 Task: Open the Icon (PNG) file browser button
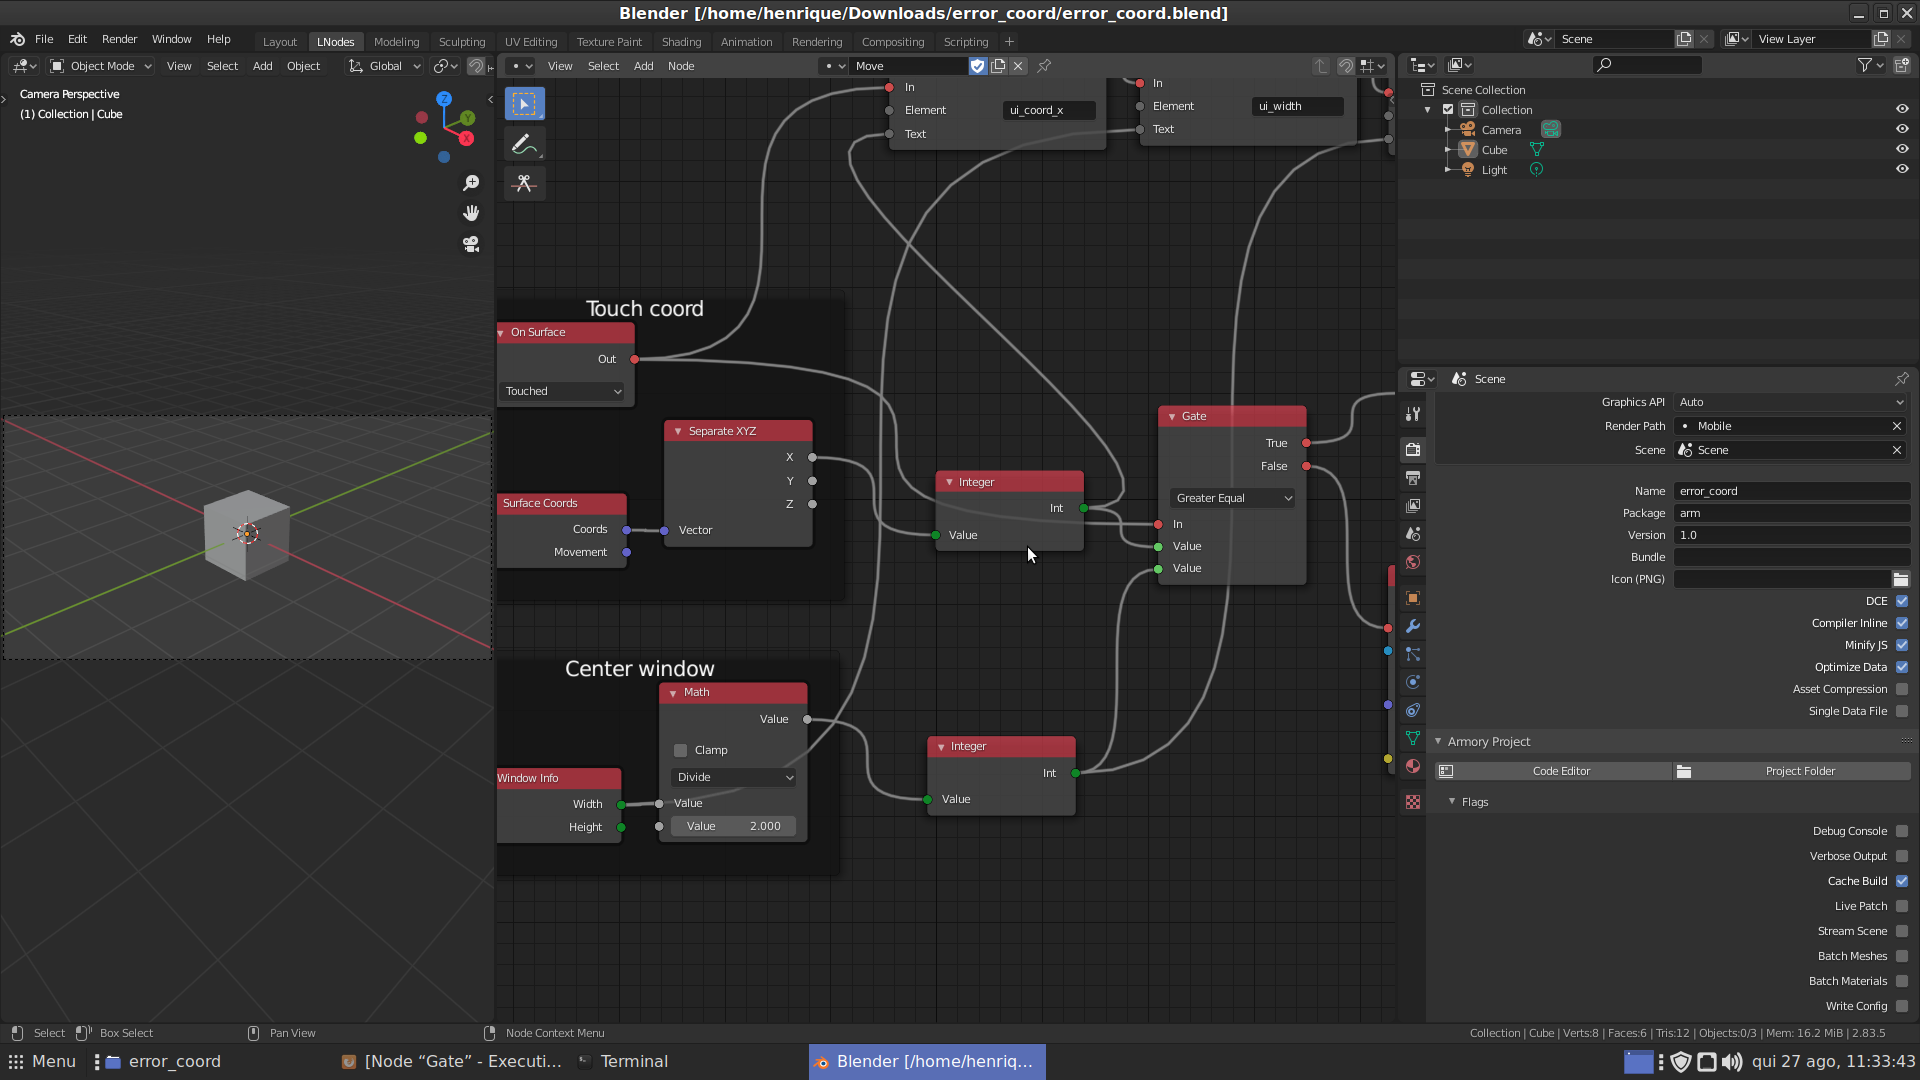tap(1901, 579)
